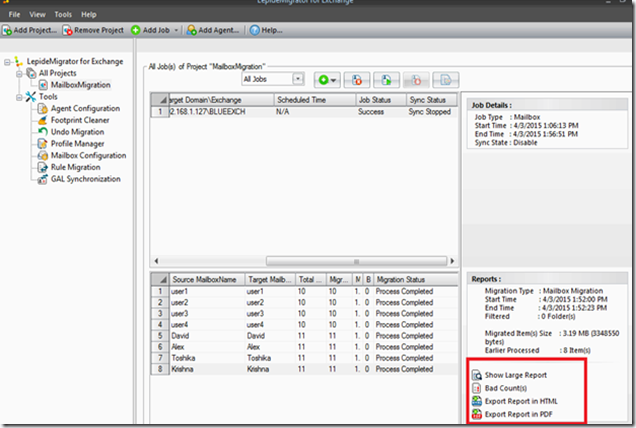Select the Alex mailbox row
The height and width of the screenshot is (428, 636).
click(304, 346)
